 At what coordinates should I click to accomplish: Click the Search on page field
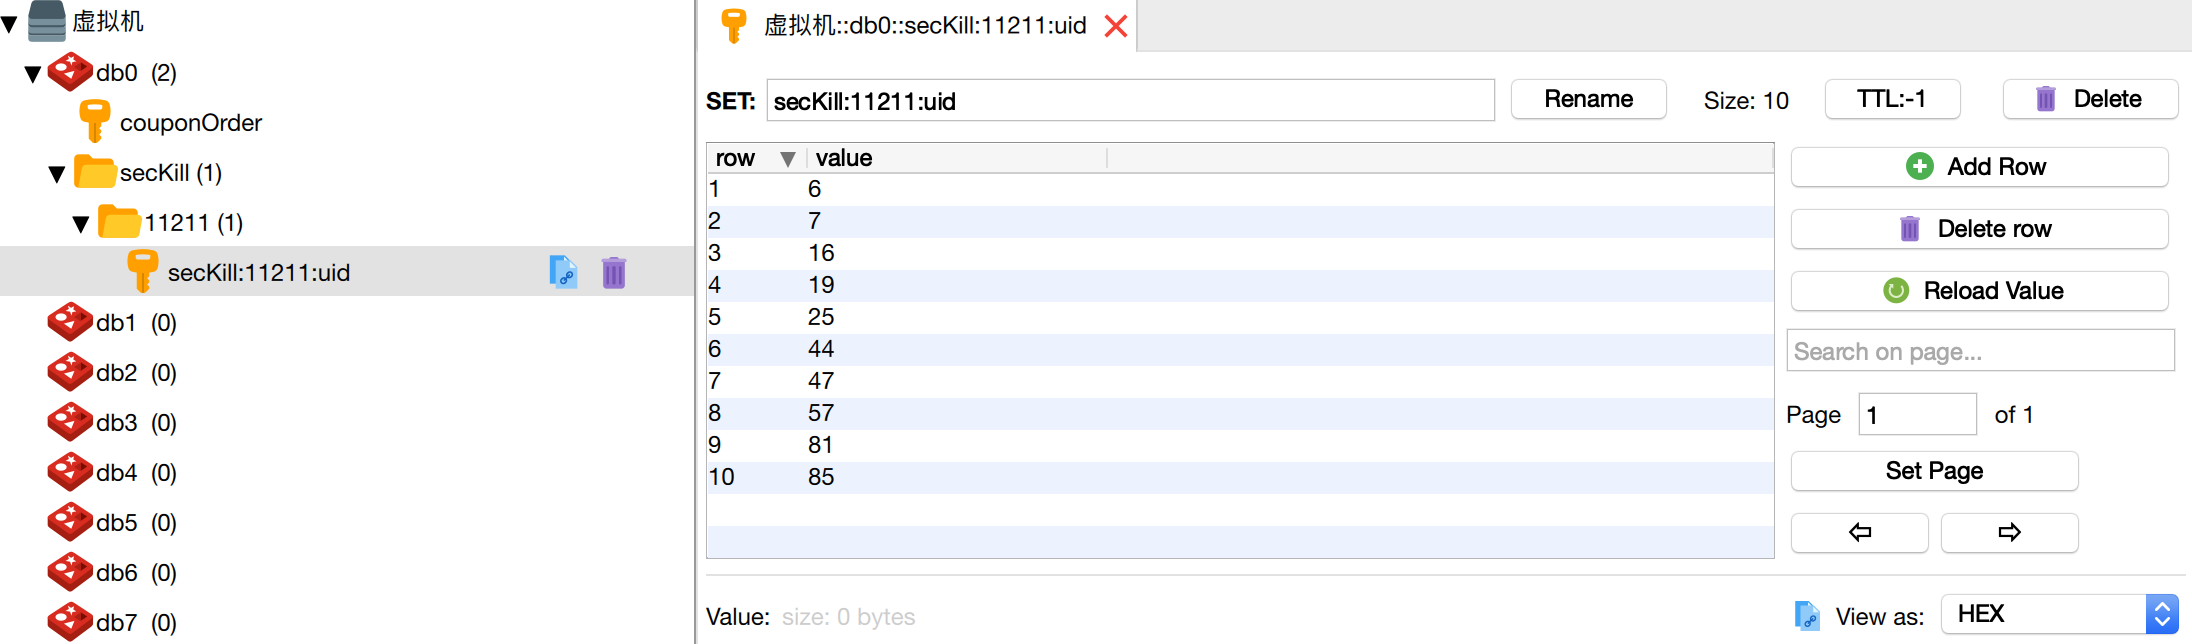pyautogui.click(x=1979, y=351)
